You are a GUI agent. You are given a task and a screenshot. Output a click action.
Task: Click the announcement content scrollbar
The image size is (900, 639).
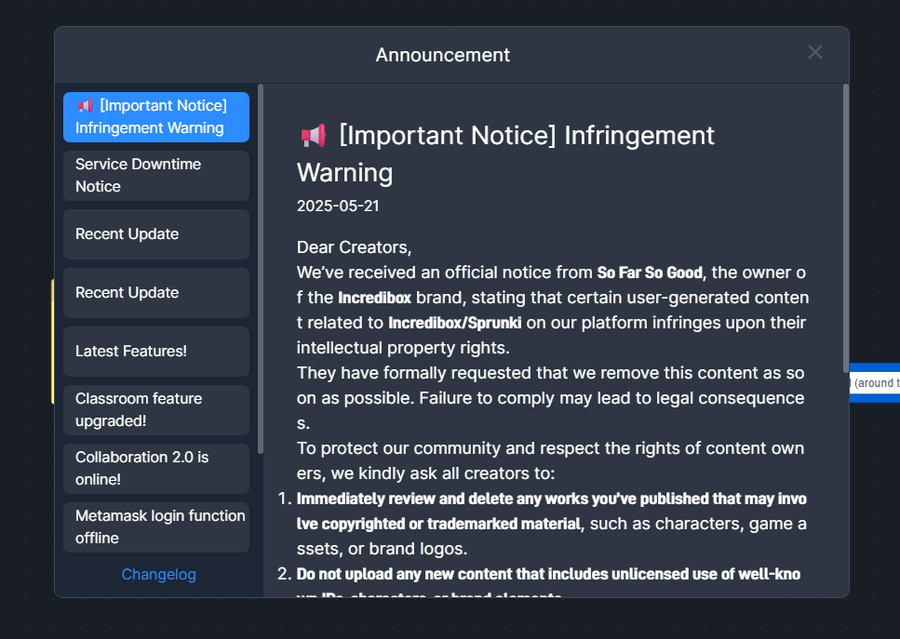pyautogui.click(x=845, y=228)
